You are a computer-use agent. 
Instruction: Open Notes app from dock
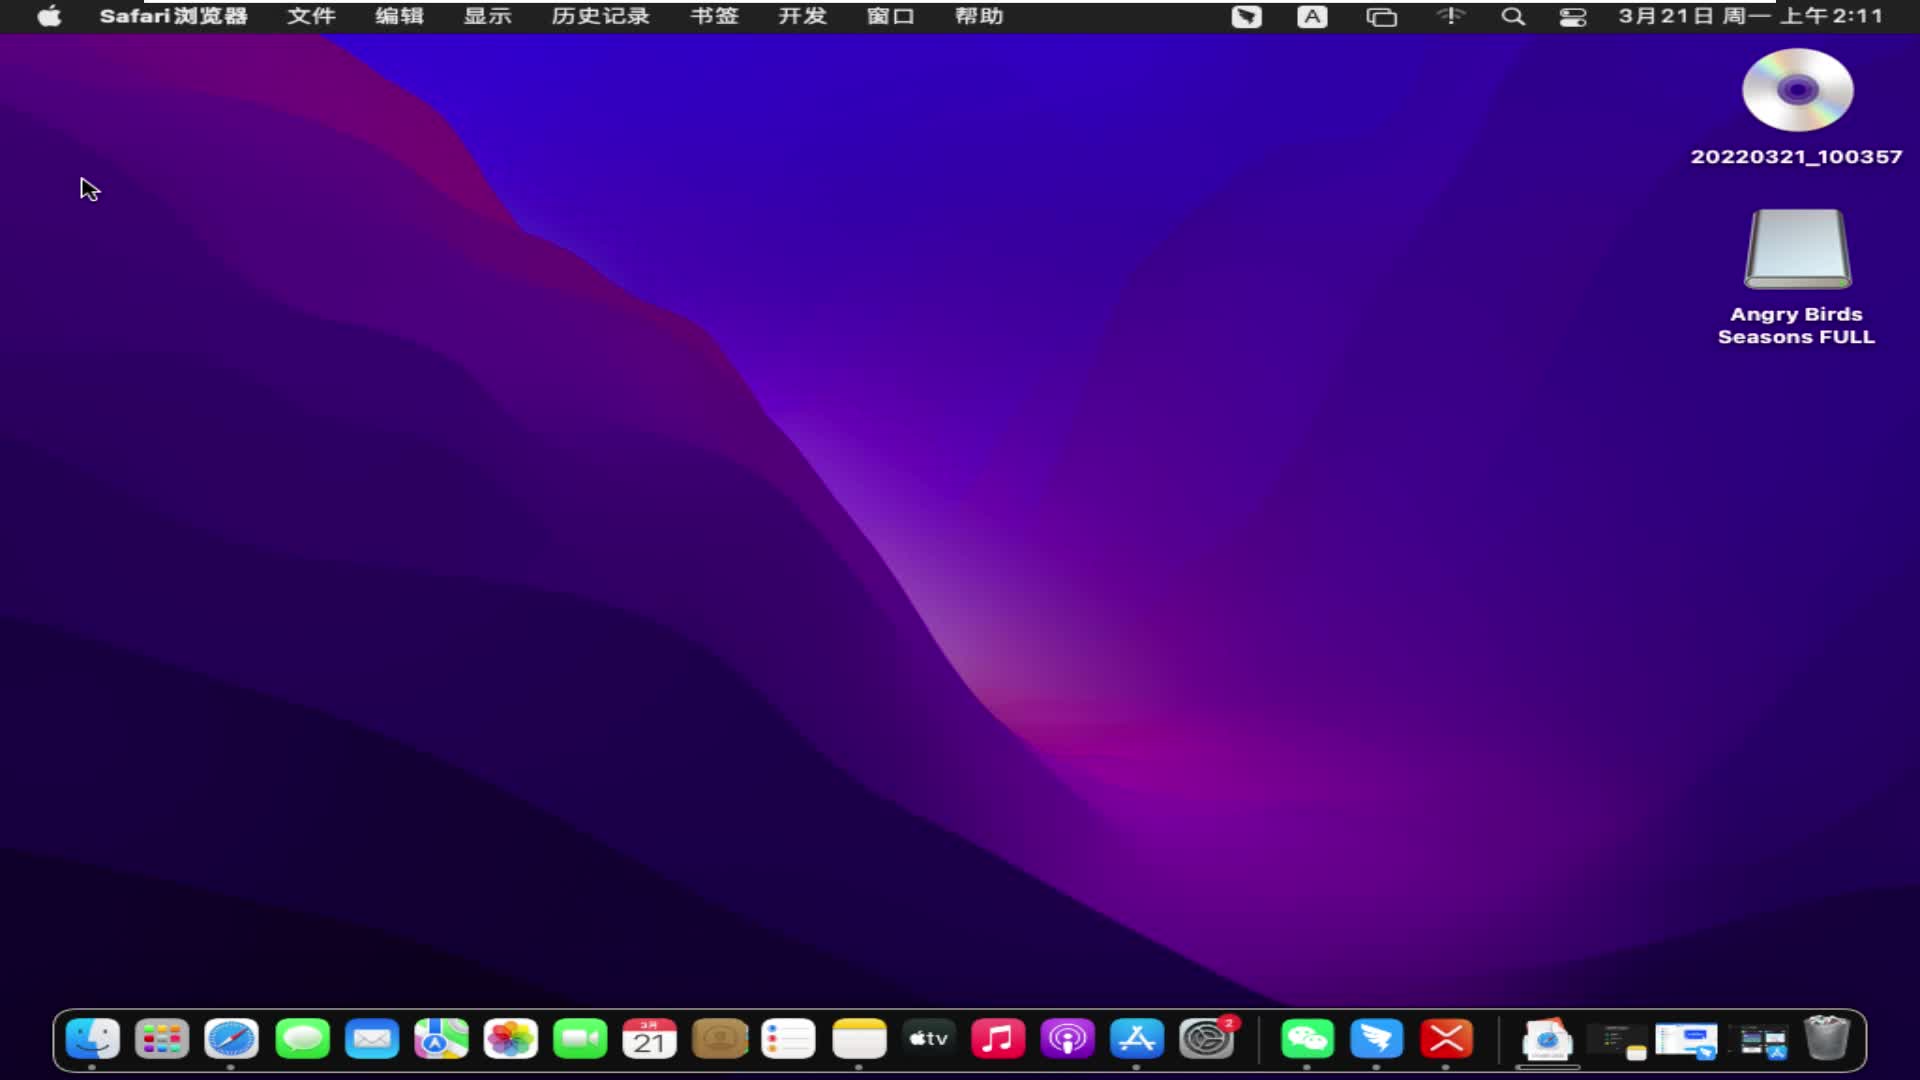point(858,1040)
